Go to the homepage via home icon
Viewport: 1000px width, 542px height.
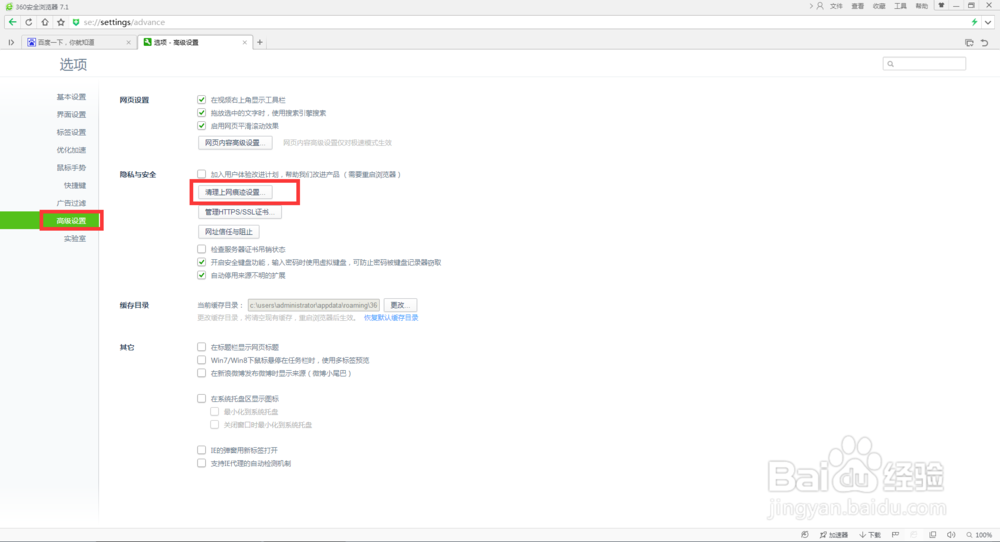[x=45, y=22]
